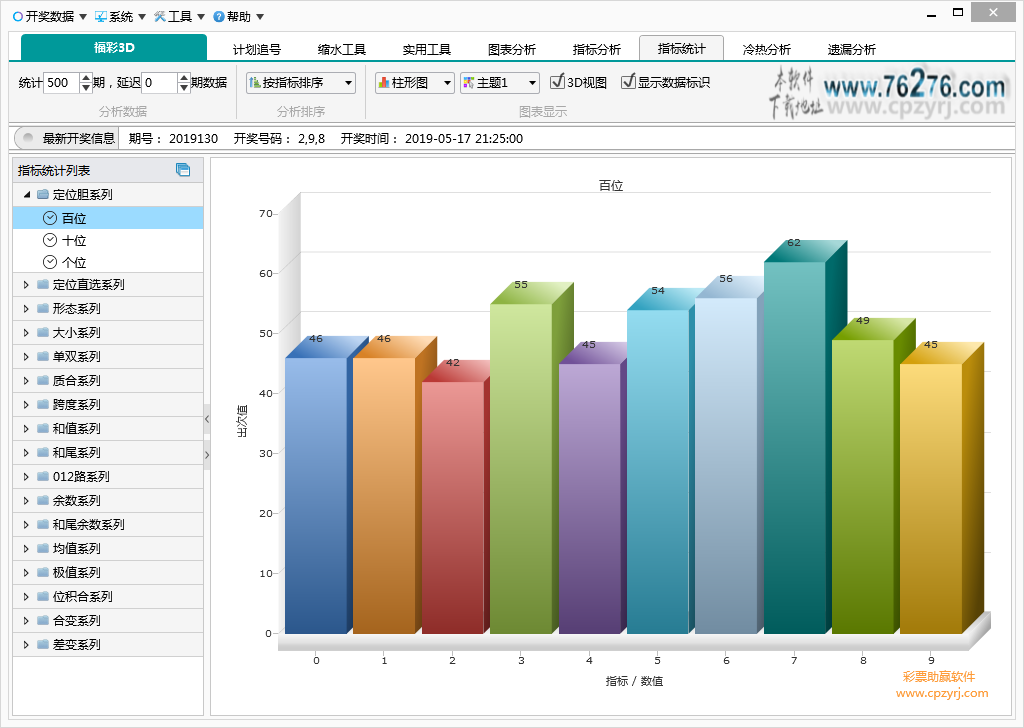
Task: Maximize the application window
Action: (x=958, y=12)
